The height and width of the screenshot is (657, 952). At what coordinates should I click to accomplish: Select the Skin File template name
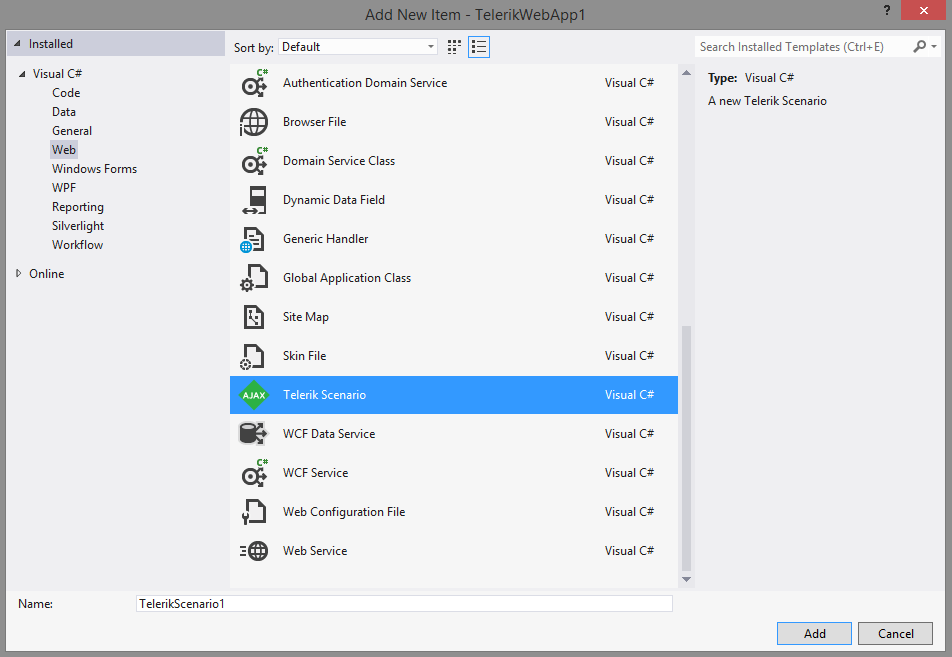tap(304, 356)
